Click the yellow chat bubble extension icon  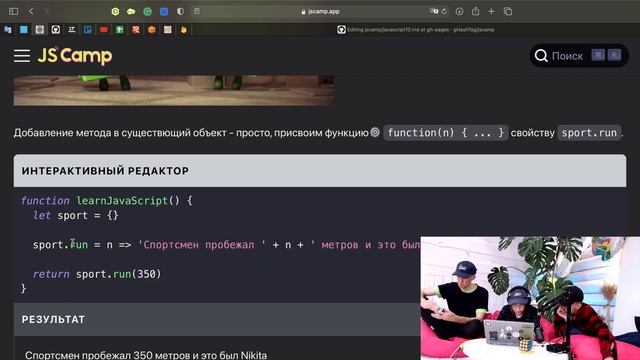131,11
